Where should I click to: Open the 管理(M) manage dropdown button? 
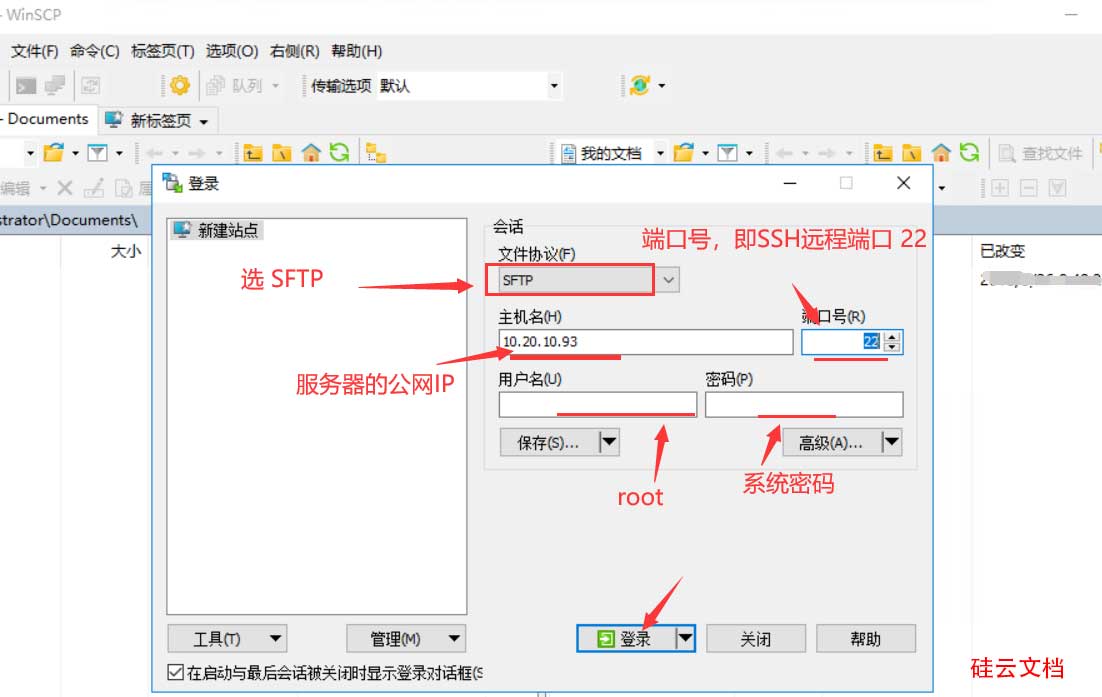click(406, 639)
